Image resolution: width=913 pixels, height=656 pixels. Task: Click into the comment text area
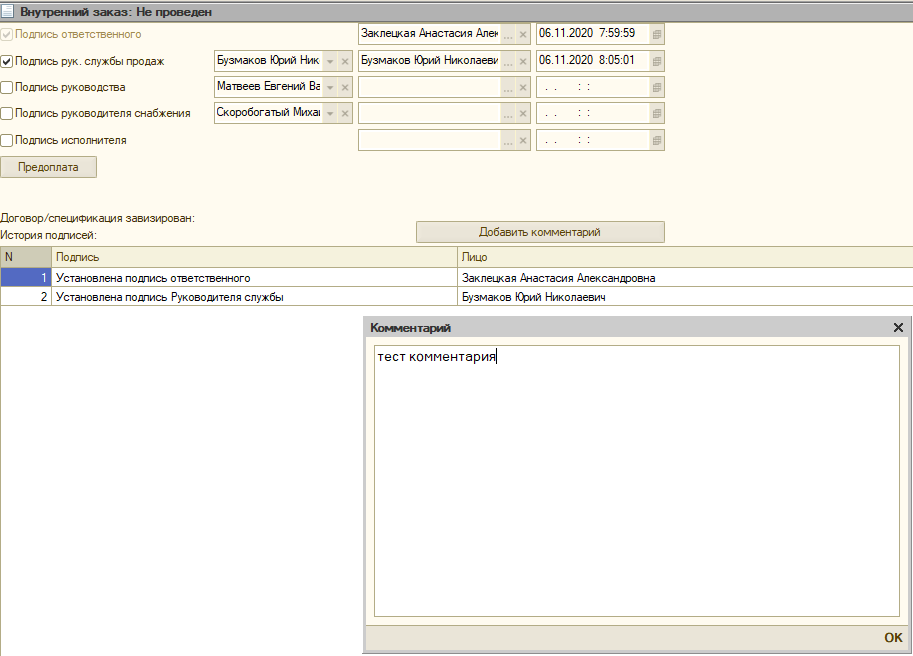tap(636, 481)
